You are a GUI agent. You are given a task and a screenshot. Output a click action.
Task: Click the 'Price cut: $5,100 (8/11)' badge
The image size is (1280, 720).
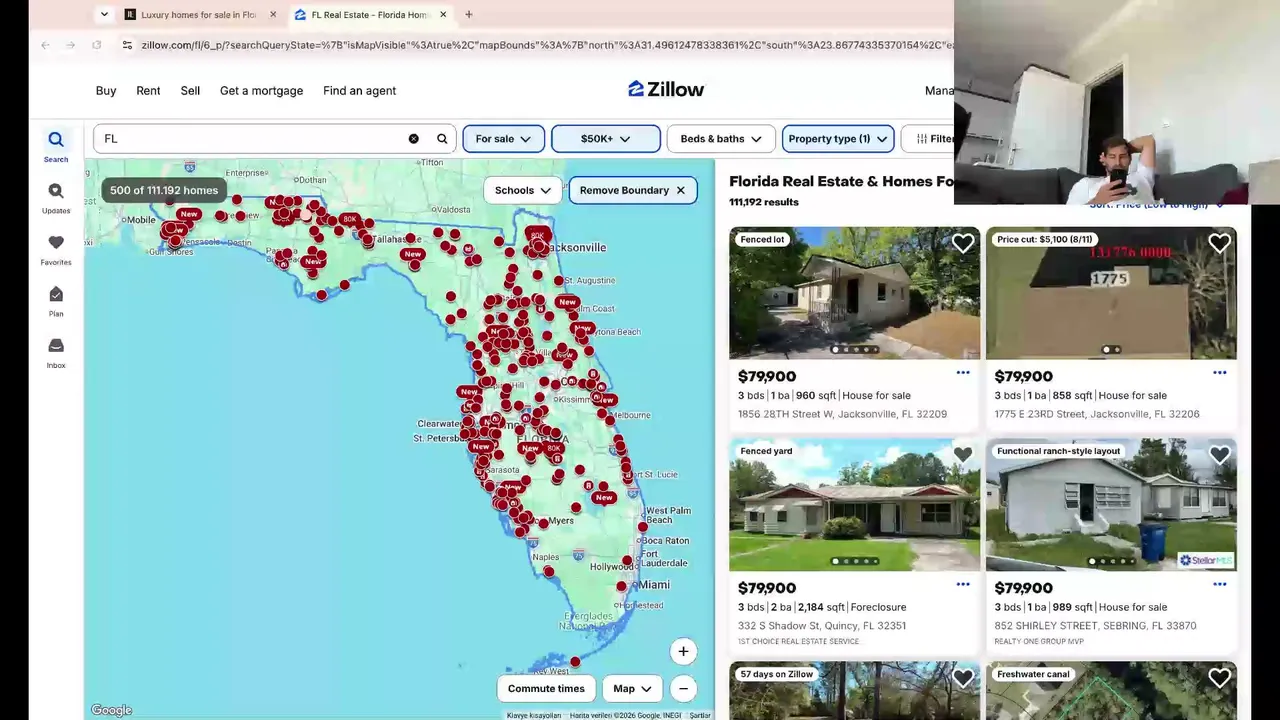pos(1045,240)
